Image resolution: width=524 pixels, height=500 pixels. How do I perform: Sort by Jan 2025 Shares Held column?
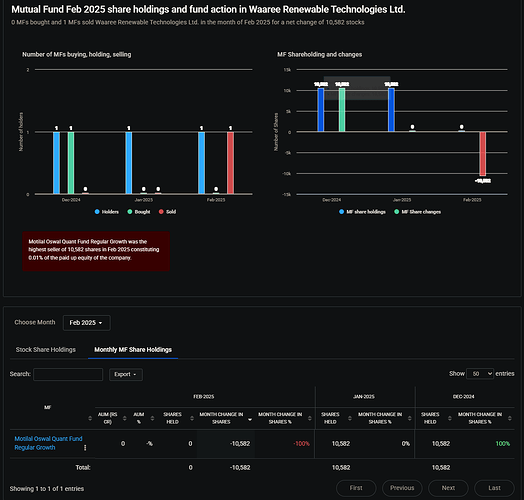click(x=350, y=418)
